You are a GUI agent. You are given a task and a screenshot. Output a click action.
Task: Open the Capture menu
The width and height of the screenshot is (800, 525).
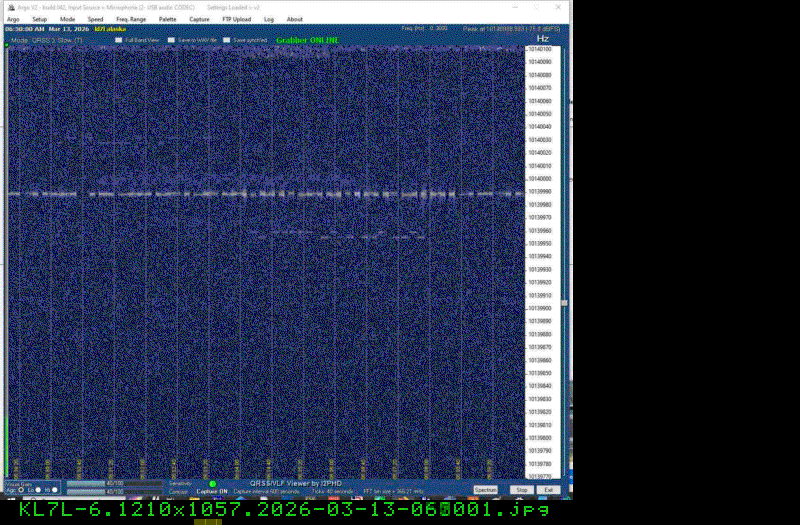pos(200,19)
